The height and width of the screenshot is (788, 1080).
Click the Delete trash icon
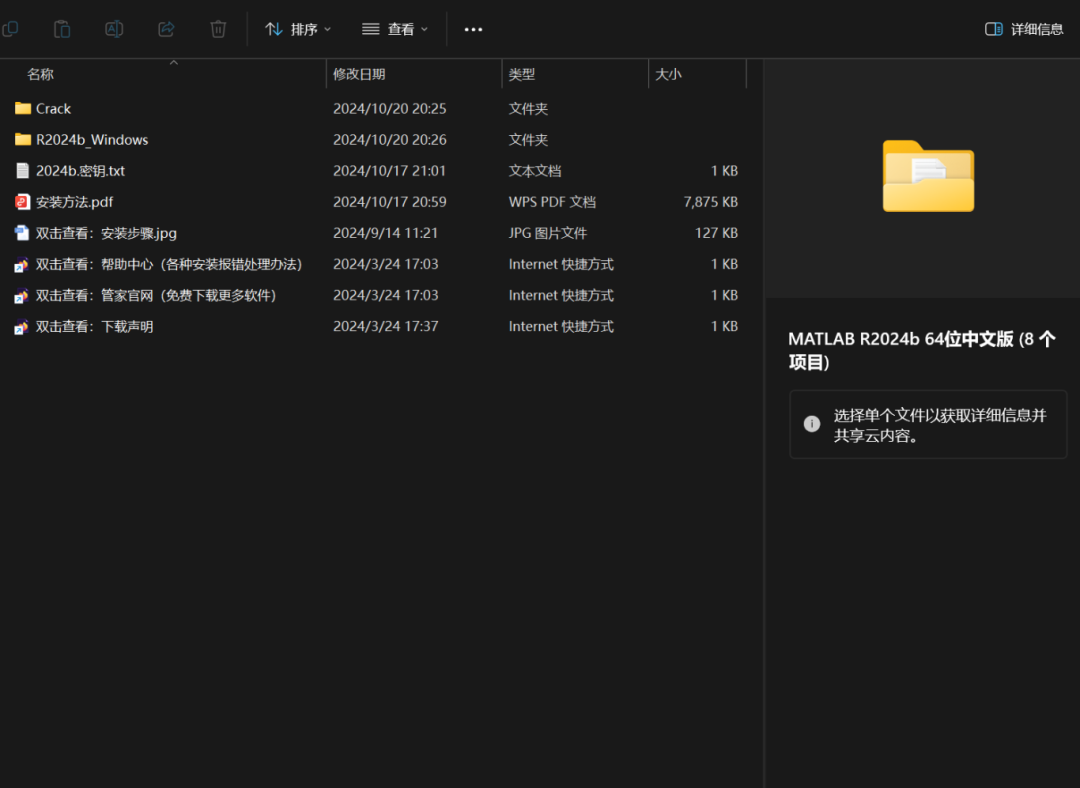pos(218,29)
